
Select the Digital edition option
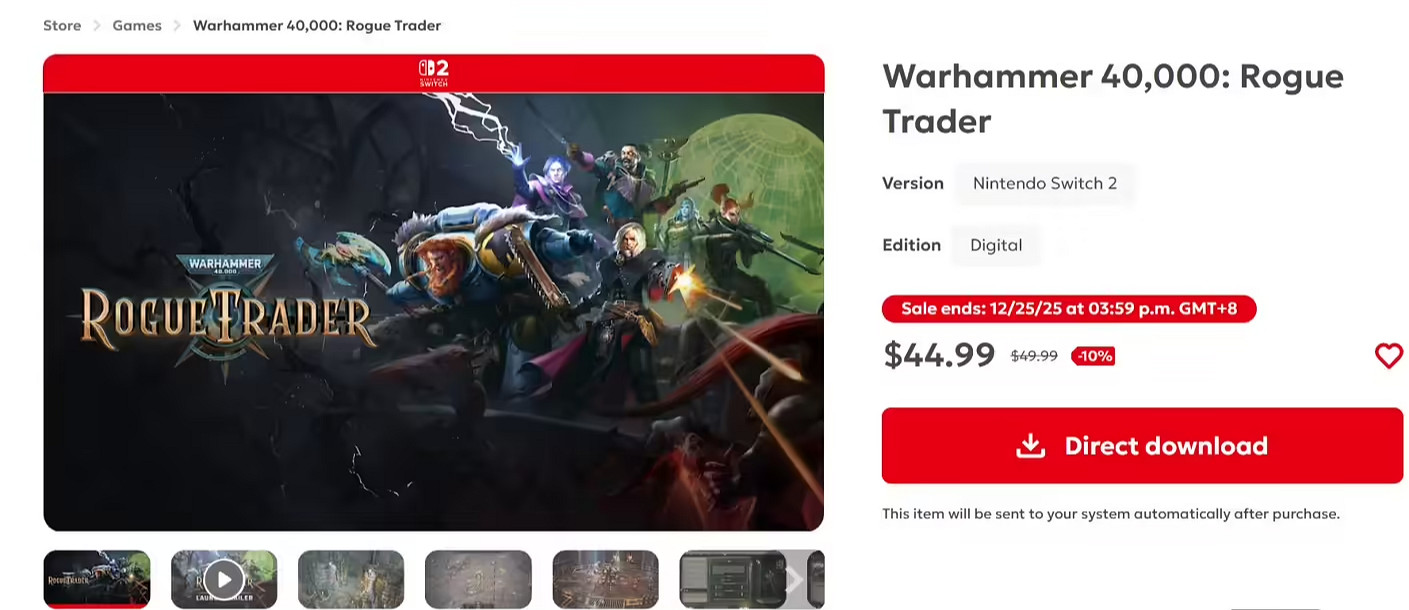pos(996,245)
